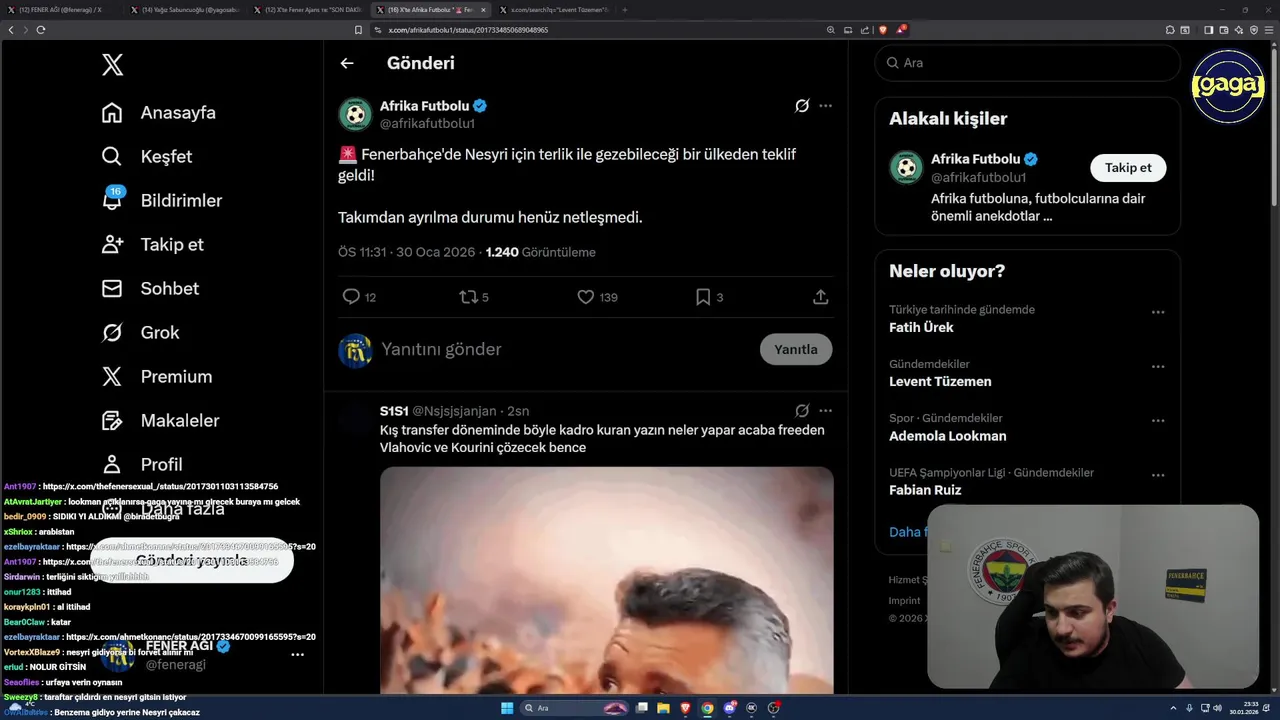
Task: Open Discord from the taskbar
Action: [x=730, y=708]
